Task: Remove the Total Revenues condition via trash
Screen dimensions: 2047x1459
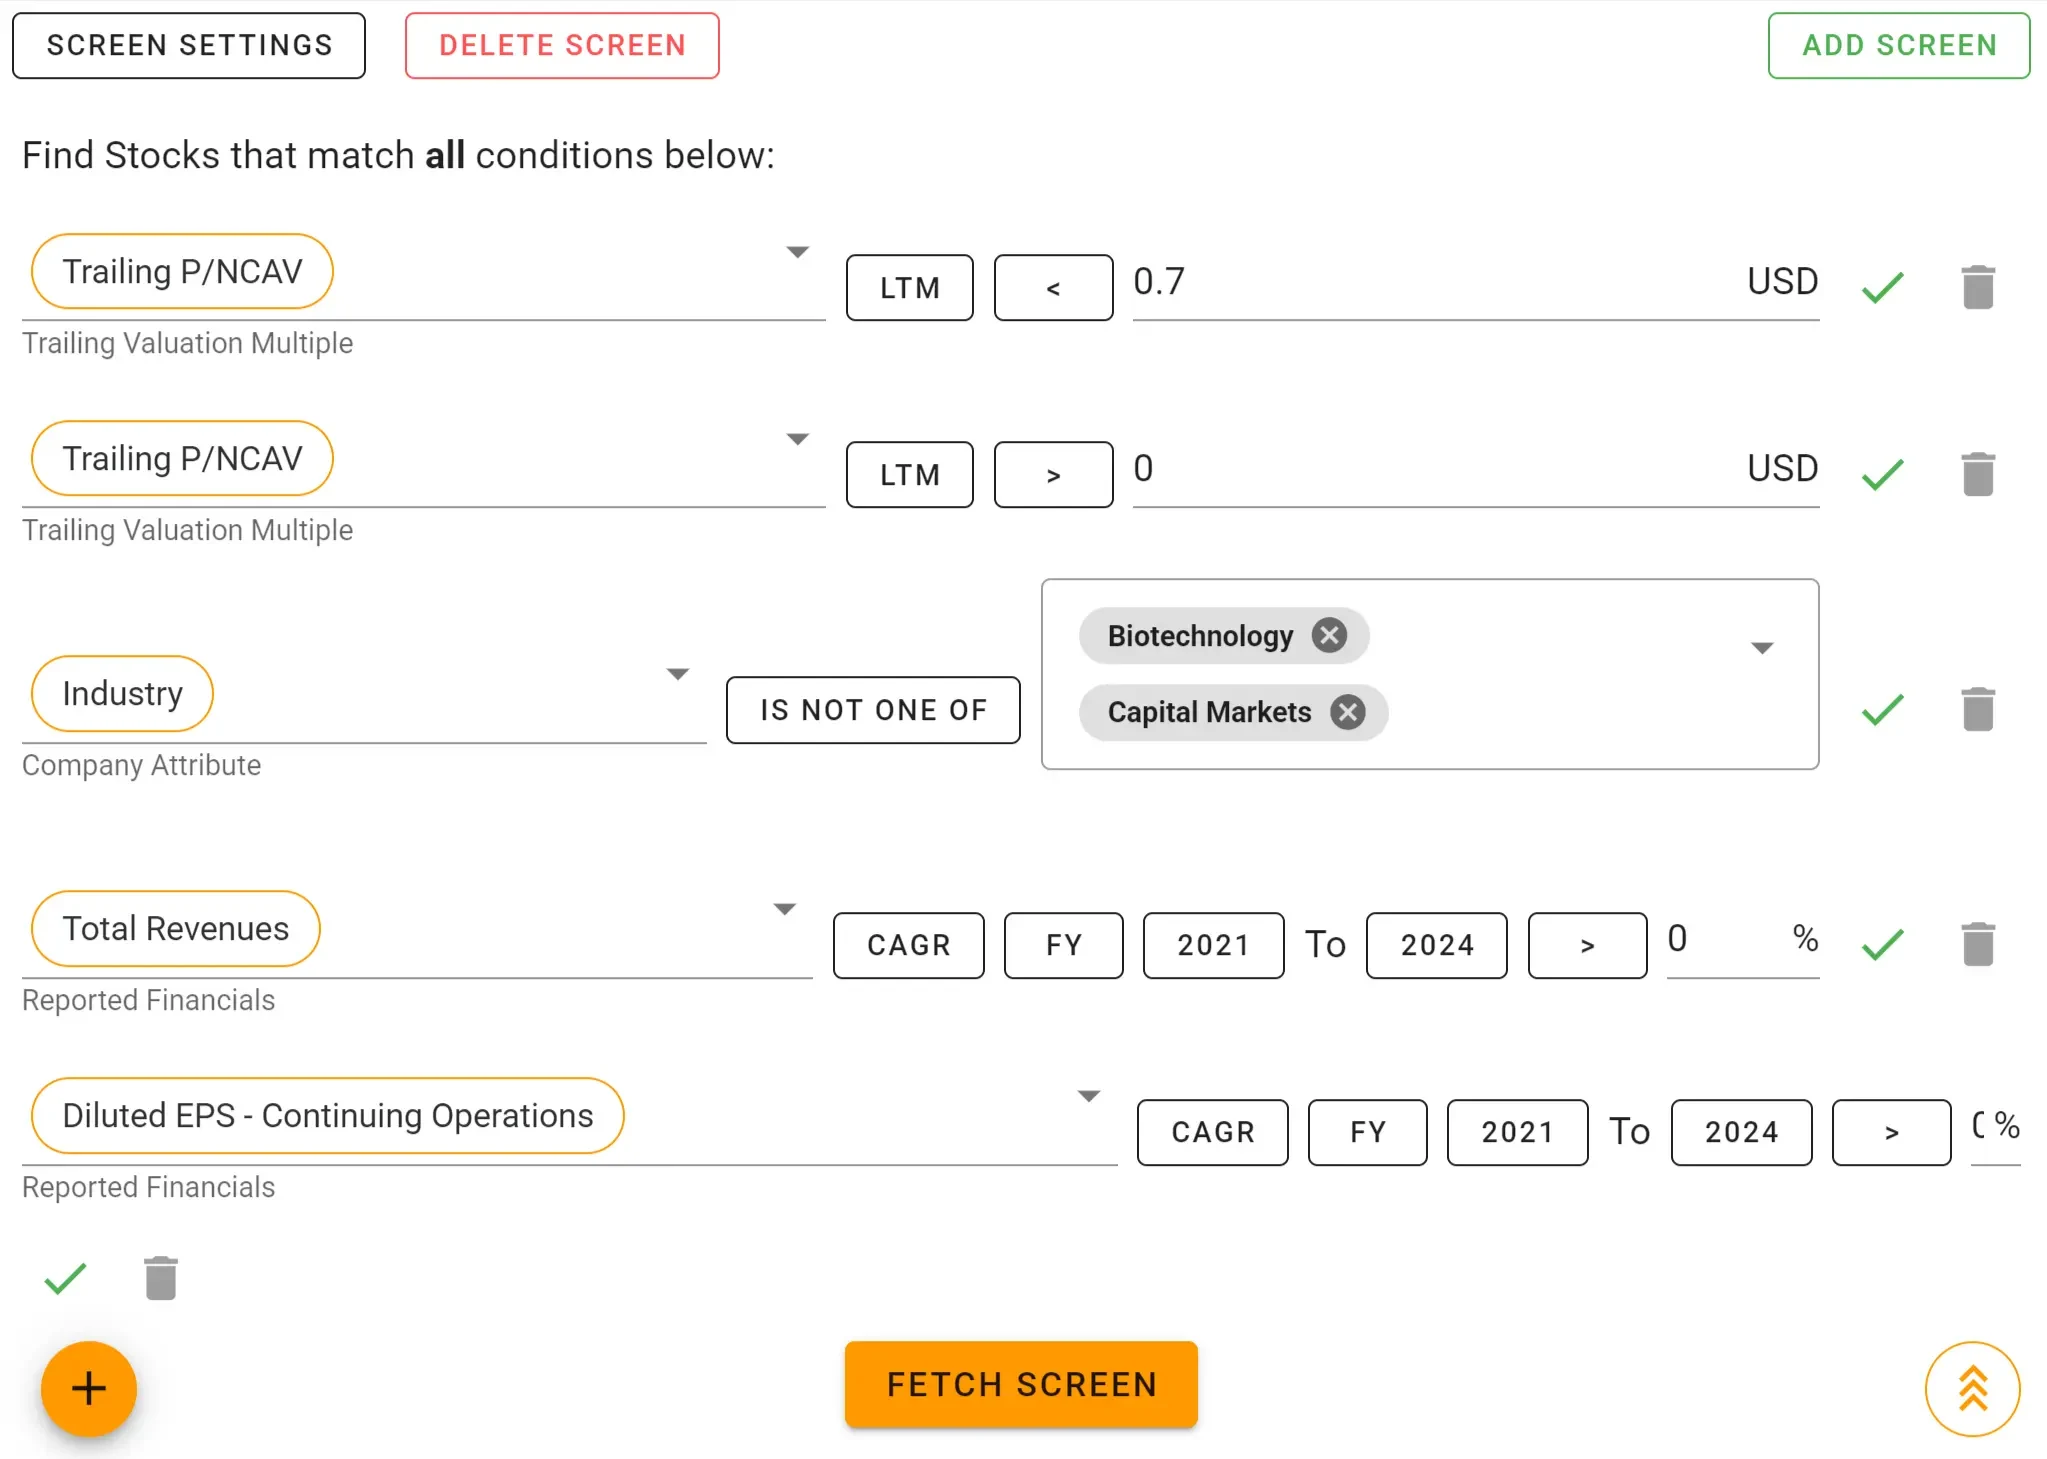Action: point(1977,945)
